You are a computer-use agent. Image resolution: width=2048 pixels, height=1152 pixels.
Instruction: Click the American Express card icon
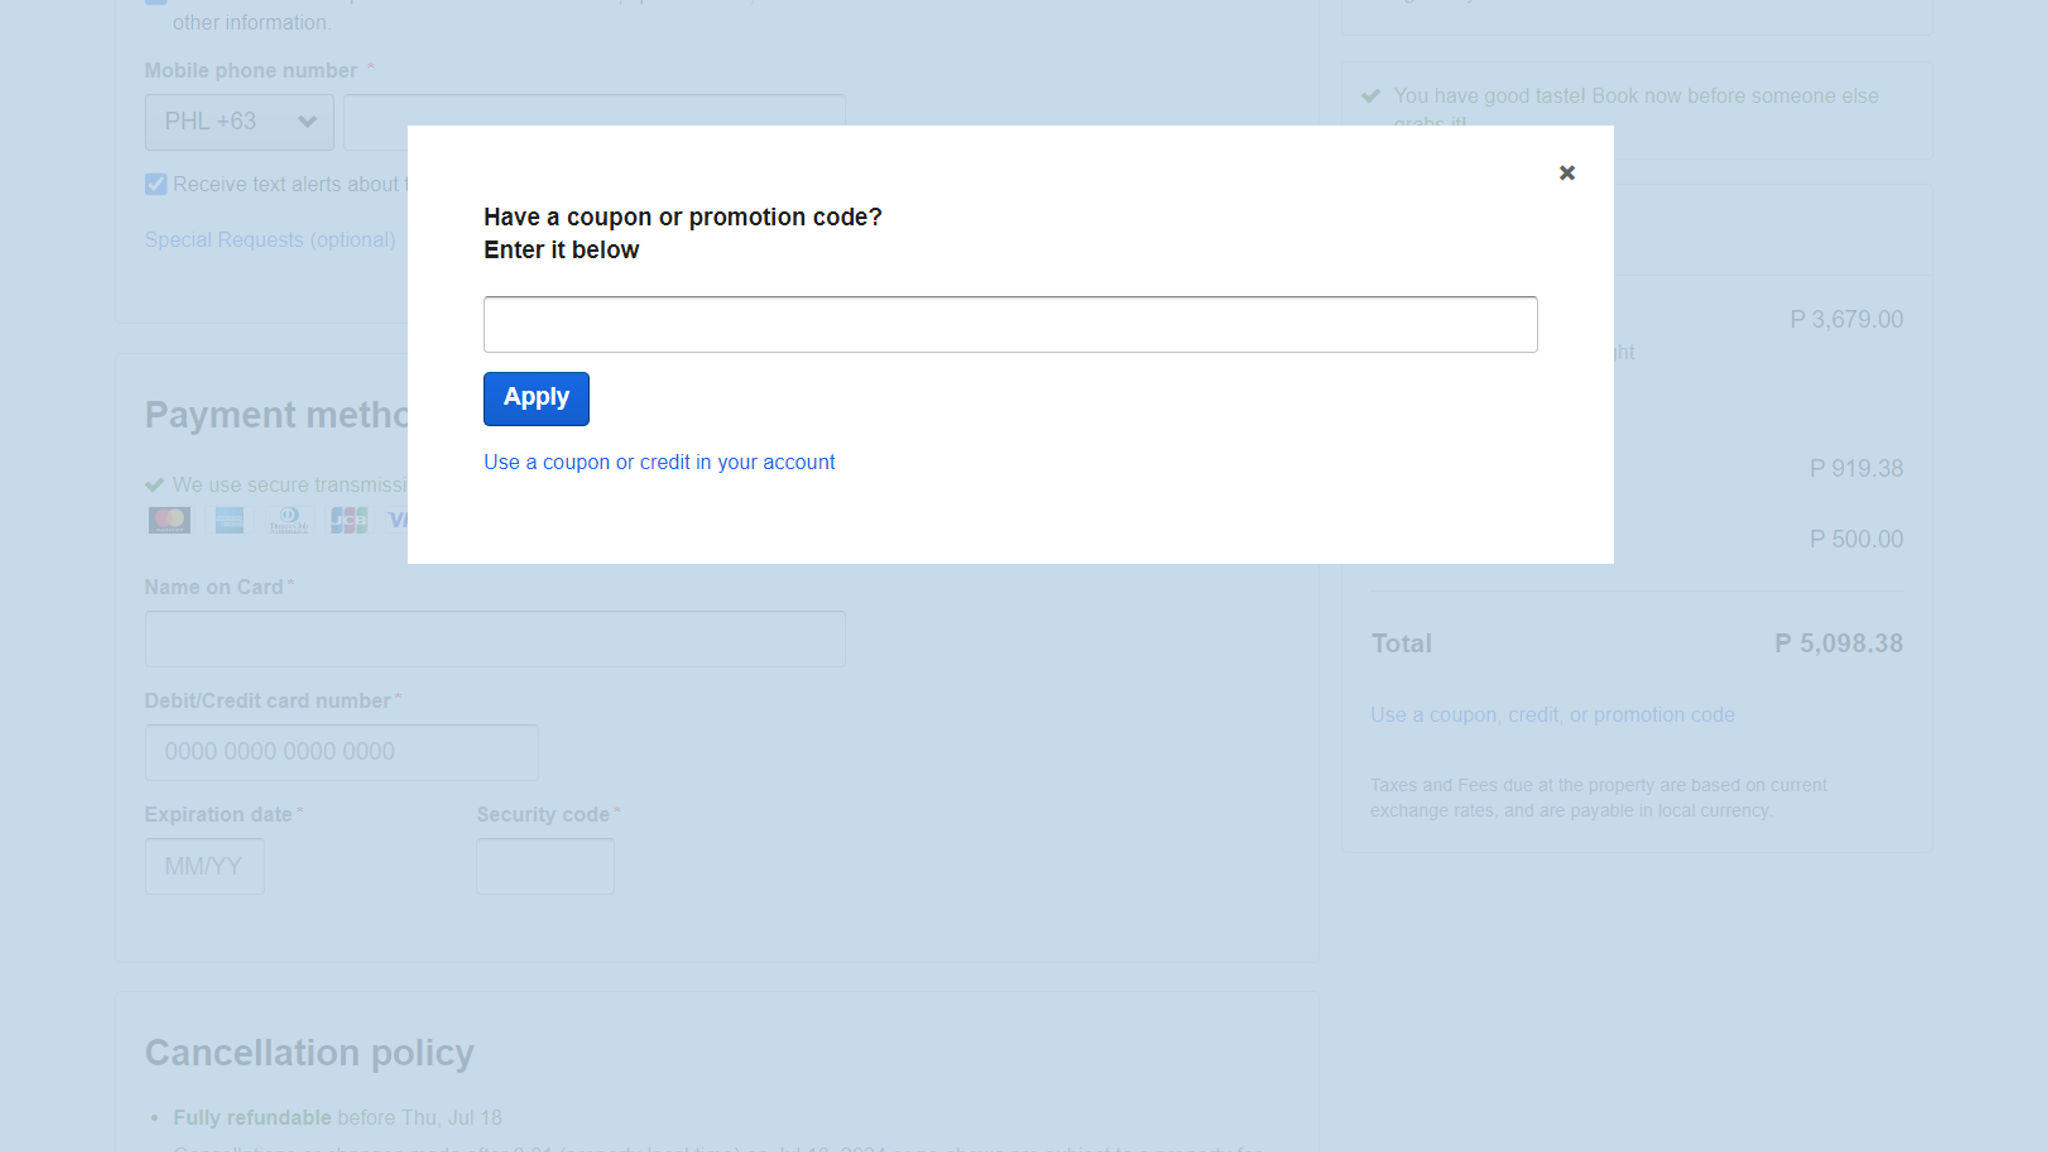click(229, 520)
